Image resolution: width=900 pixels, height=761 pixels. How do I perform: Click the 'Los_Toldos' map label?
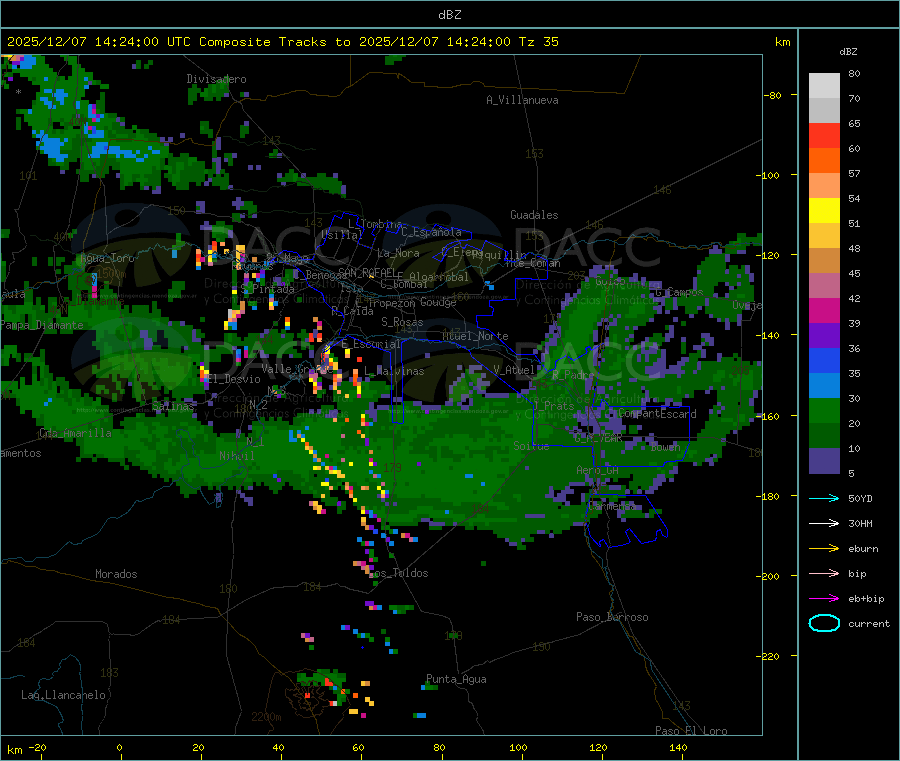(x=399, y=573)
